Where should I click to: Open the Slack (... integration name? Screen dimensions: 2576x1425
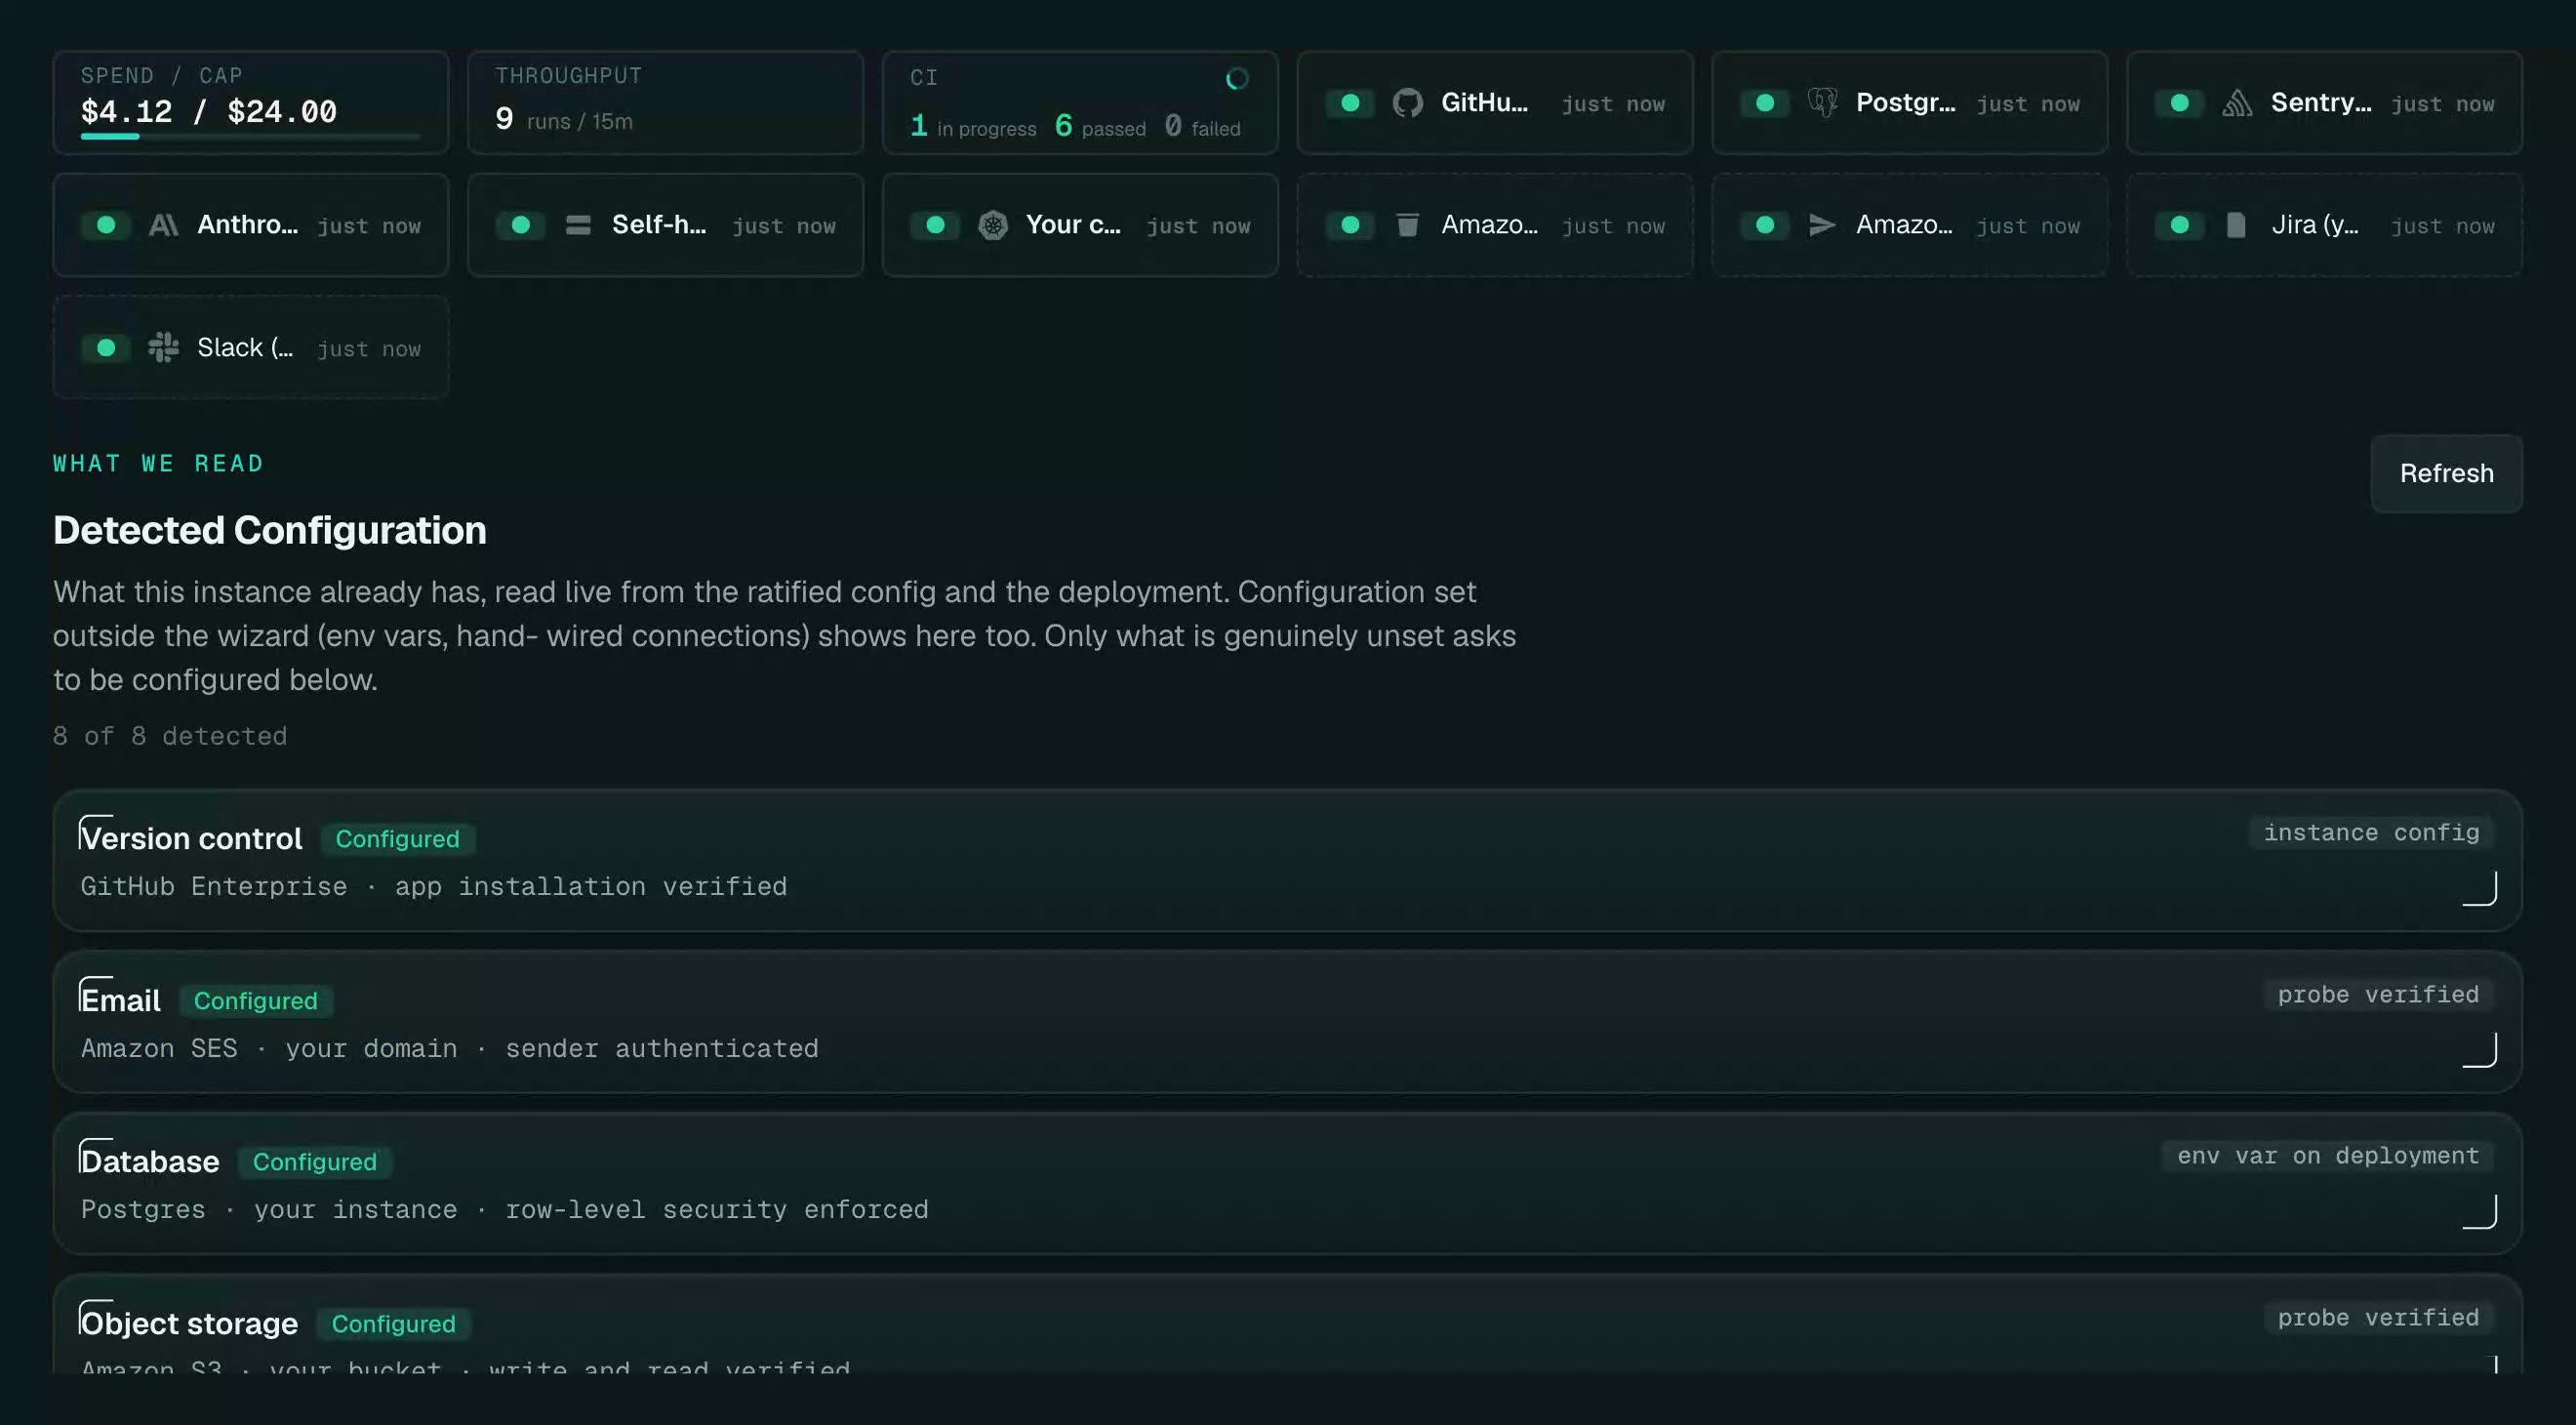pyautogui.click(x=245, y=347)
